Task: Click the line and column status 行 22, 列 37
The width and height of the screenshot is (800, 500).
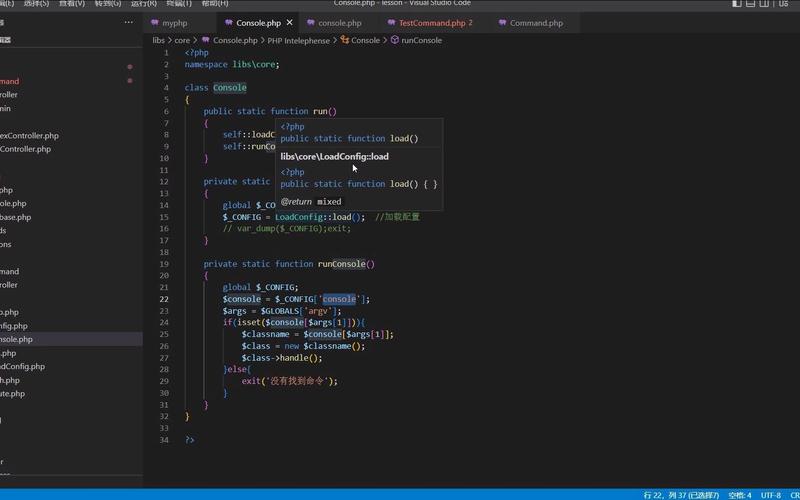Action: pyautogui.click(x=681, y=495)
